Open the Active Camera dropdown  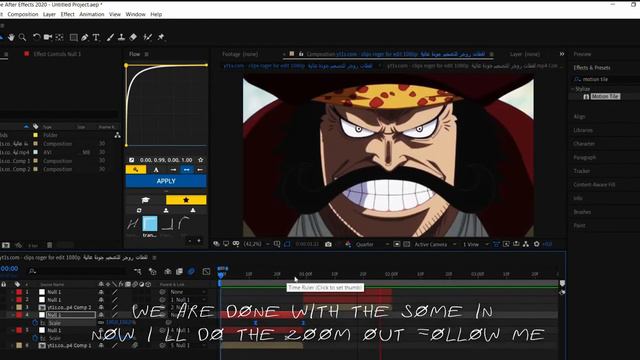tap(435, 244)
